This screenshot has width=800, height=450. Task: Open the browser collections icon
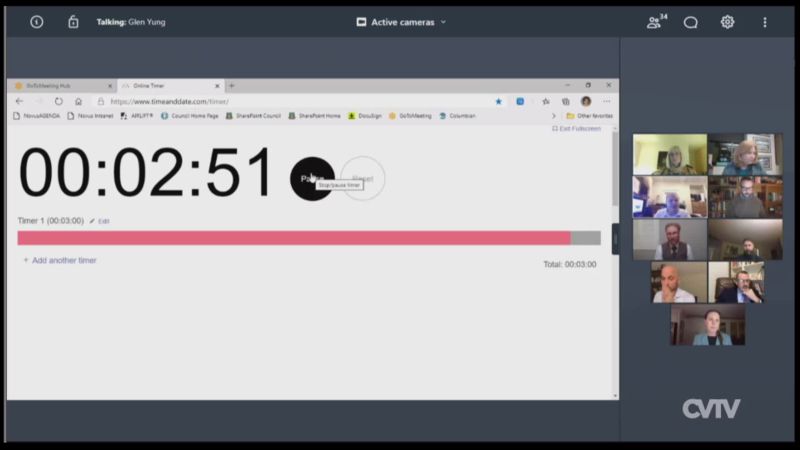(x=565, y=102)
